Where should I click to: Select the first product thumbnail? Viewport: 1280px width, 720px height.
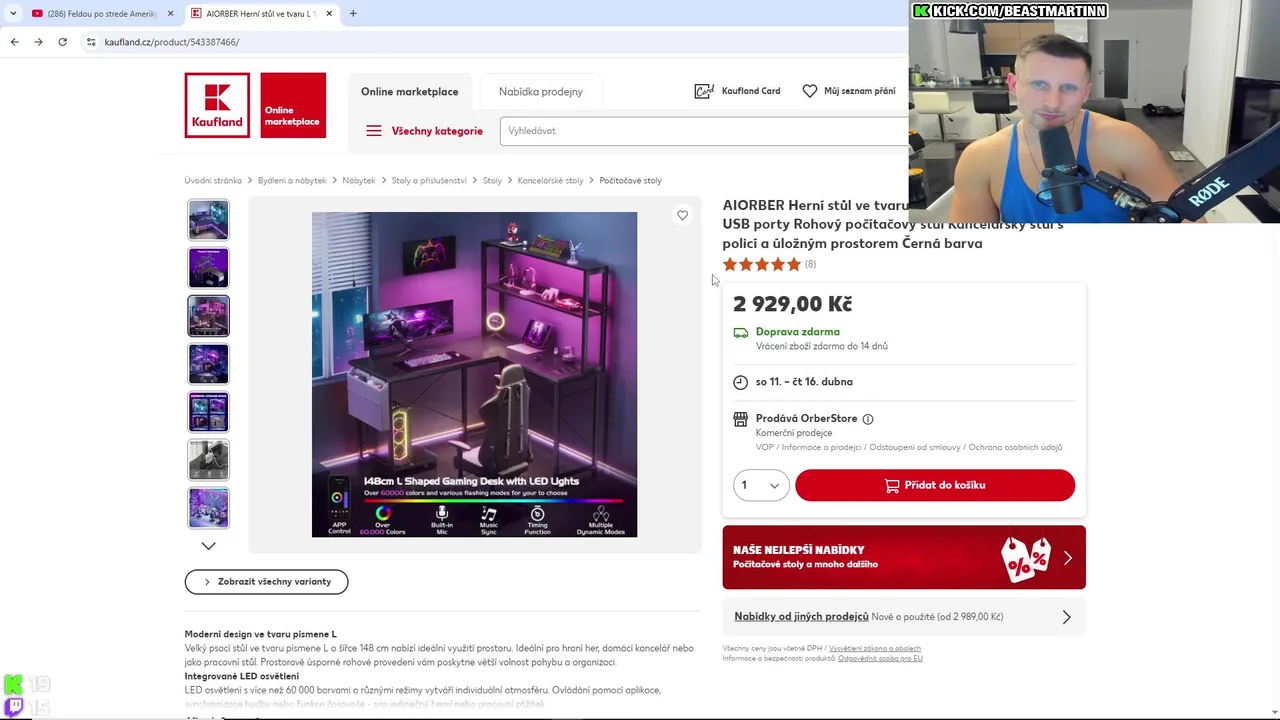tap(208, 220)
